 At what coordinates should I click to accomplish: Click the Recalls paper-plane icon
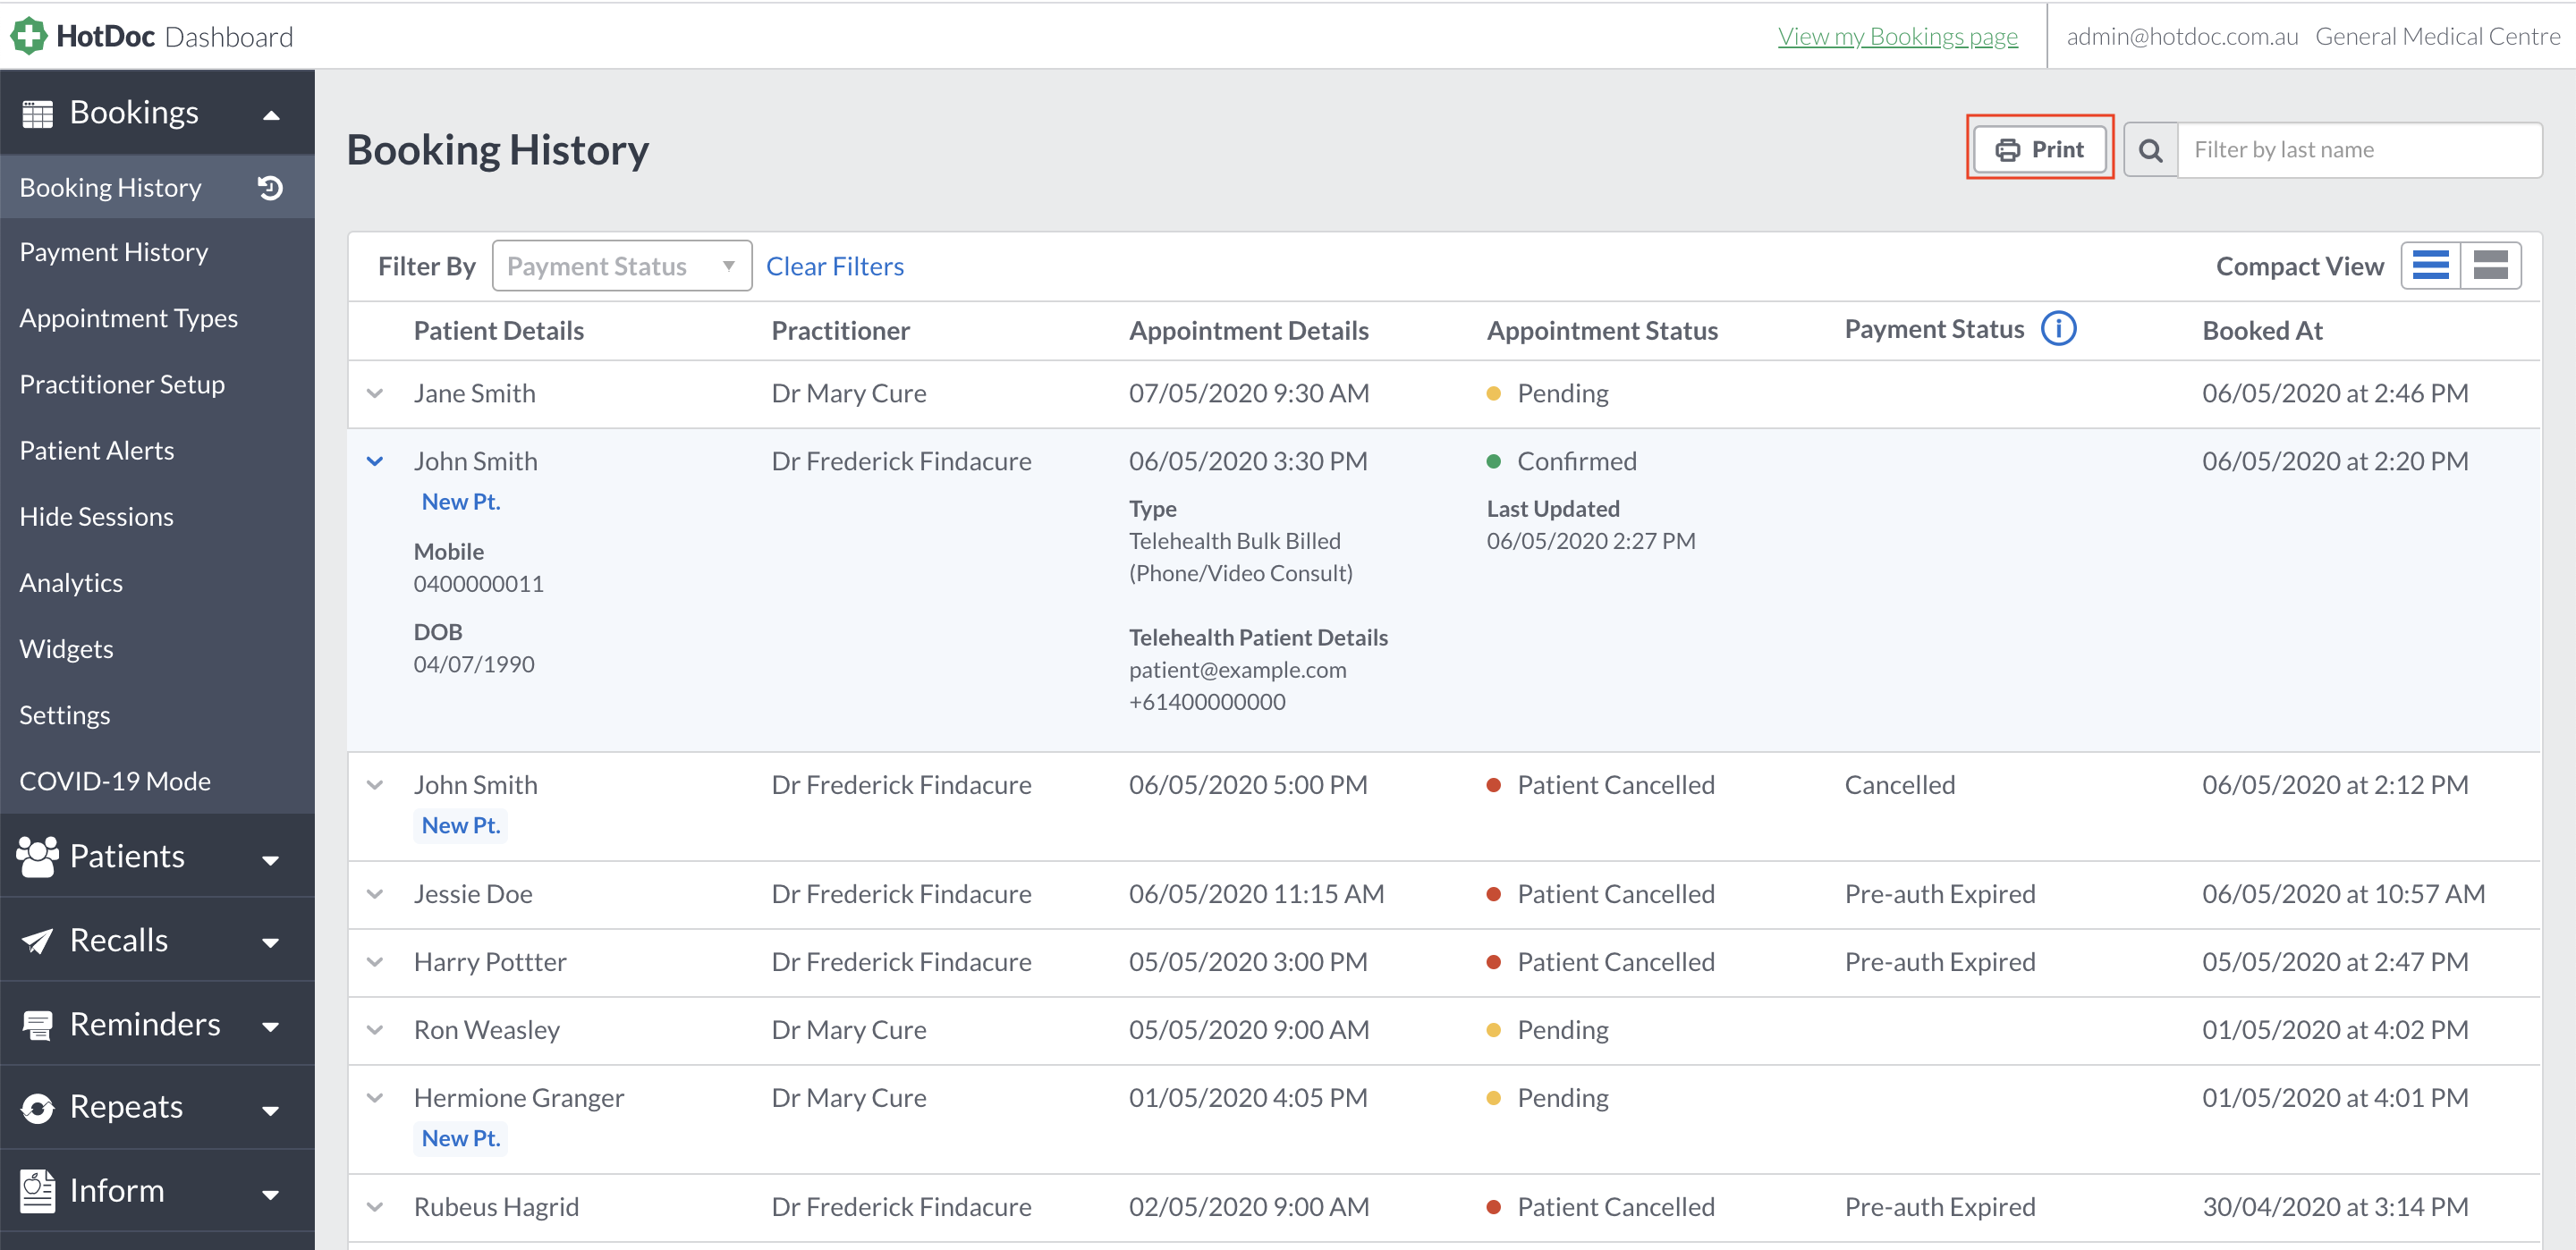tap(38, 940)
